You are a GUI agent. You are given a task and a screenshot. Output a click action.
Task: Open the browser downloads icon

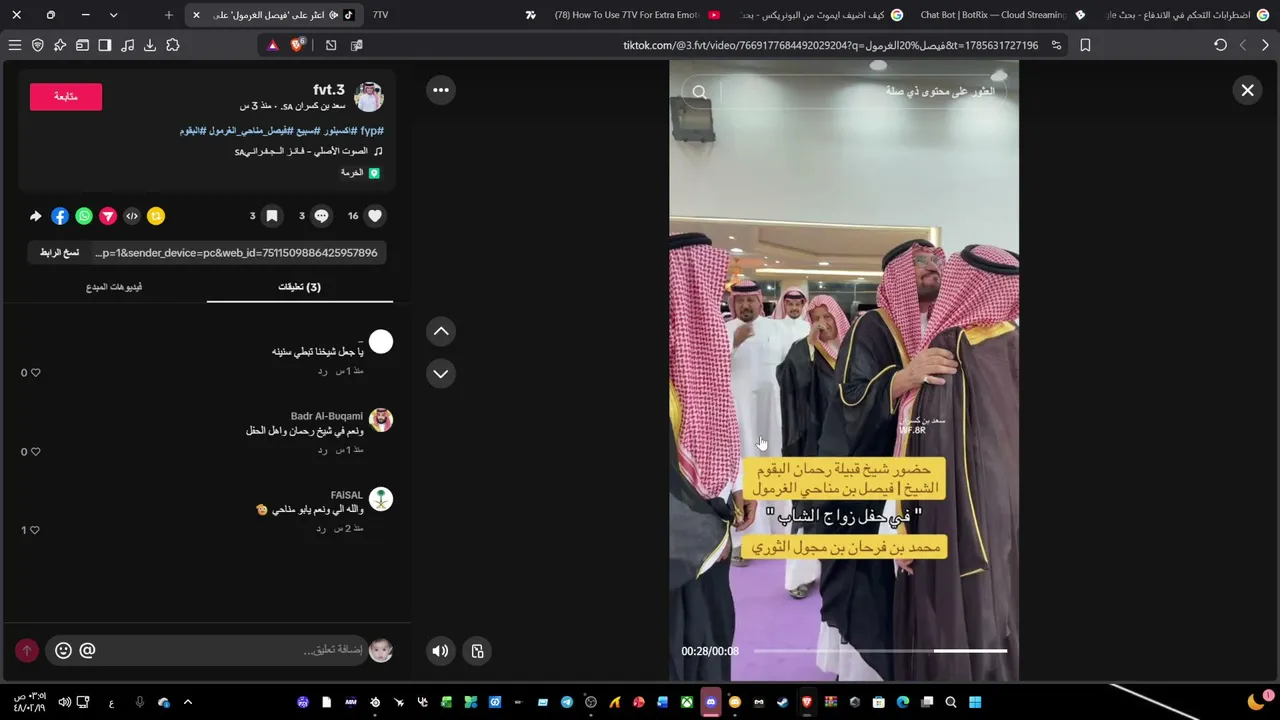150,45
